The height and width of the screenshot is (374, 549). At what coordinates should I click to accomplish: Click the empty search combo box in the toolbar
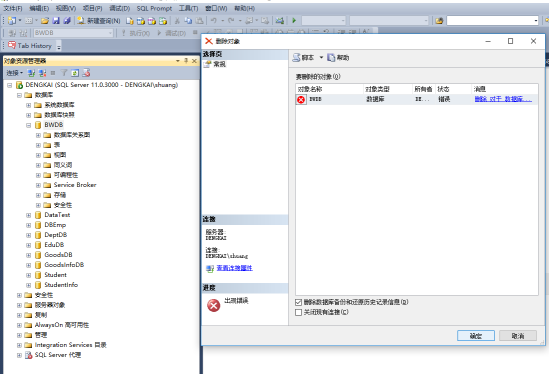(x=492, y=21)
